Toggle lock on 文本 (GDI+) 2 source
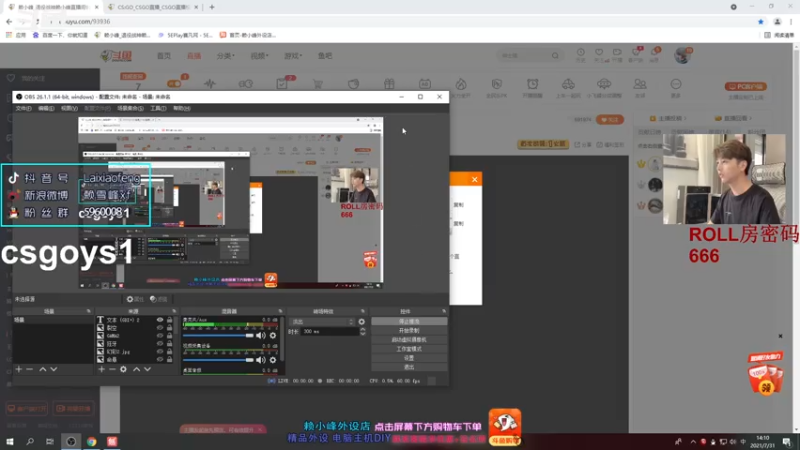The height and width of the screenshot is (450, 800). coord(169,320)
